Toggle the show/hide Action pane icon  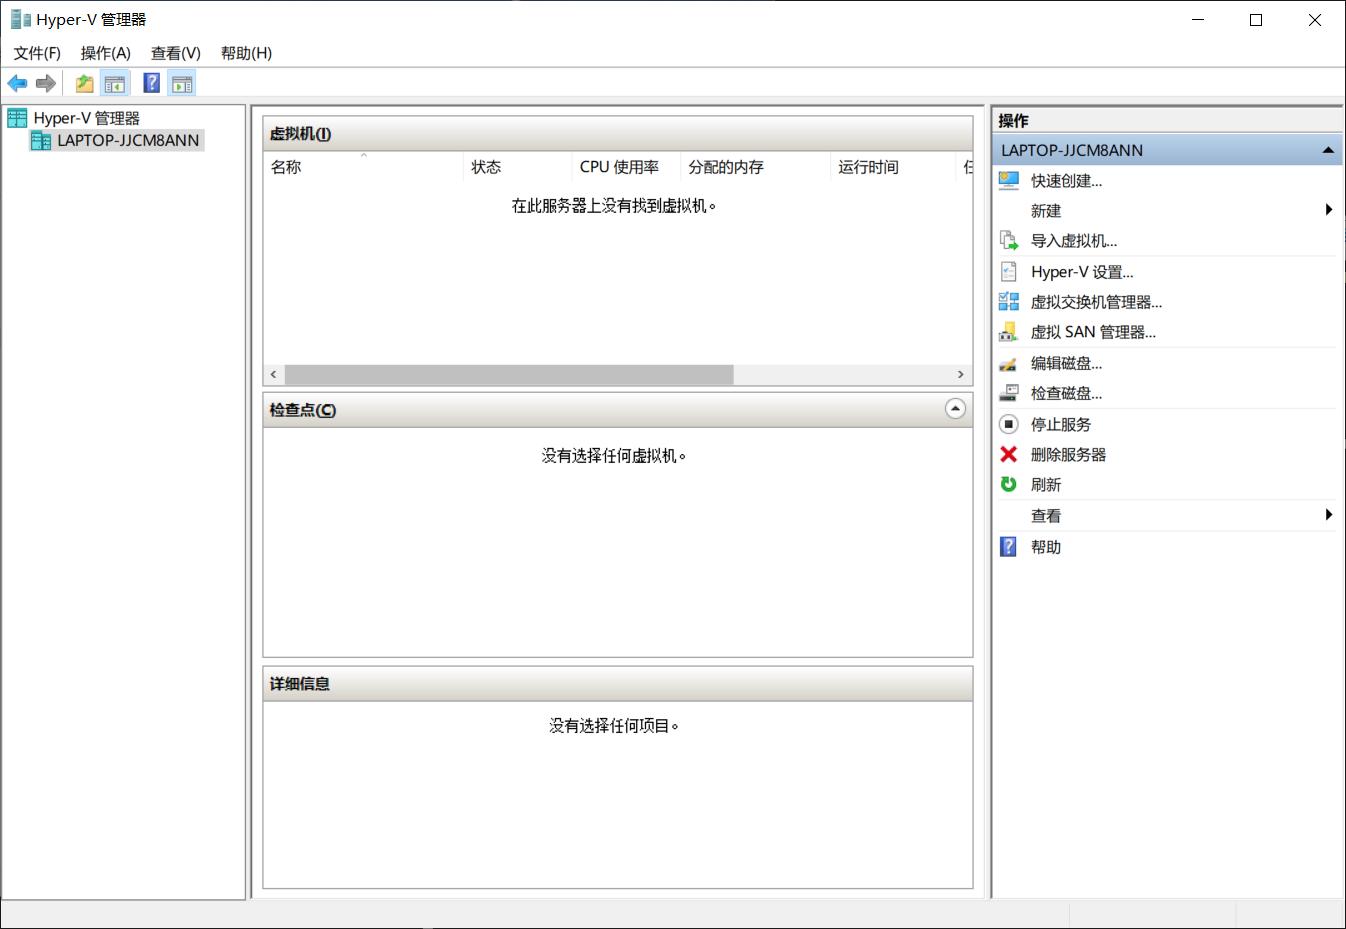(182, 84)
